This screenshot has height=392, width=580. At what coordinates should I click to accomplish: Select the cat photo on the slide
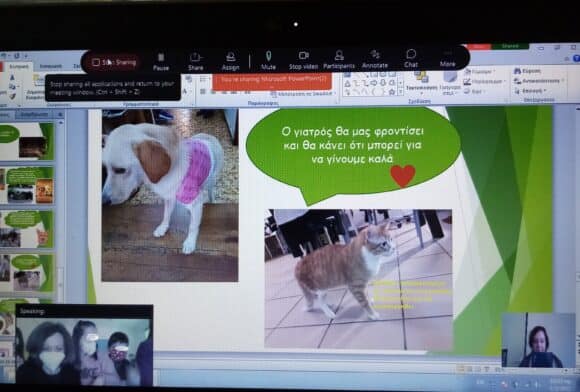click(x=358, y=279)
